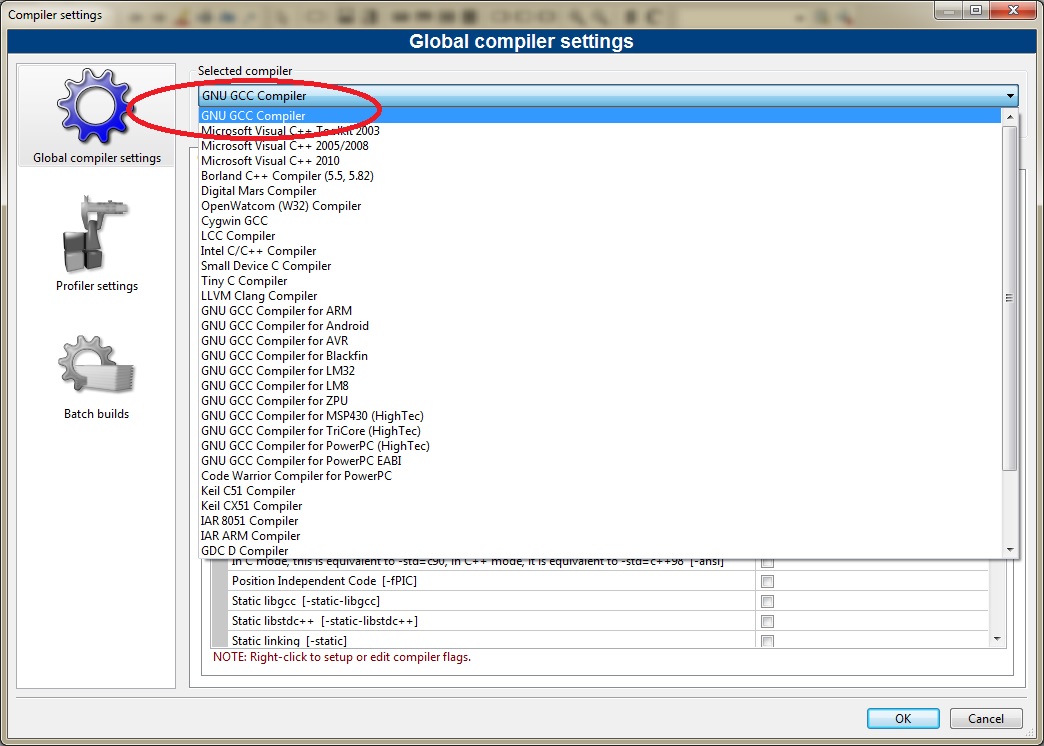Choose Microsoft Visual C++ Toolkit 2003

click(600, 131)
